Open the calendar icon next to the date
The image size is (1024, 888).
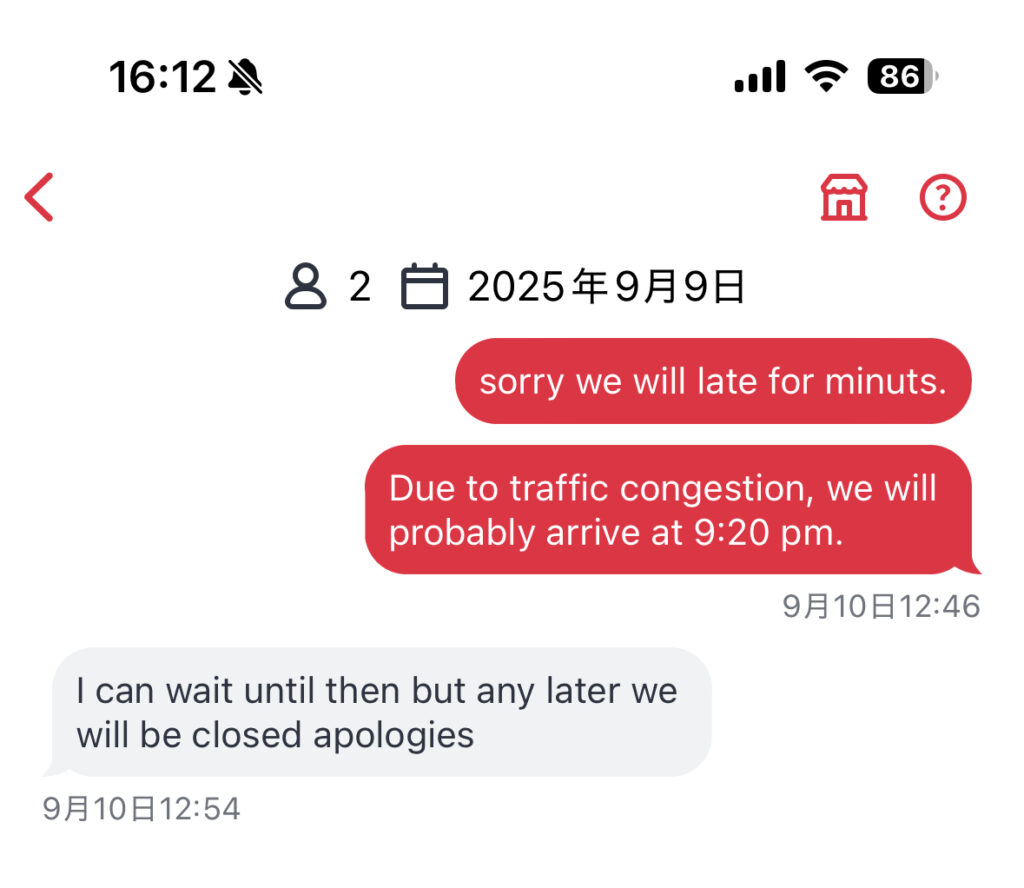tap(424, 287)
